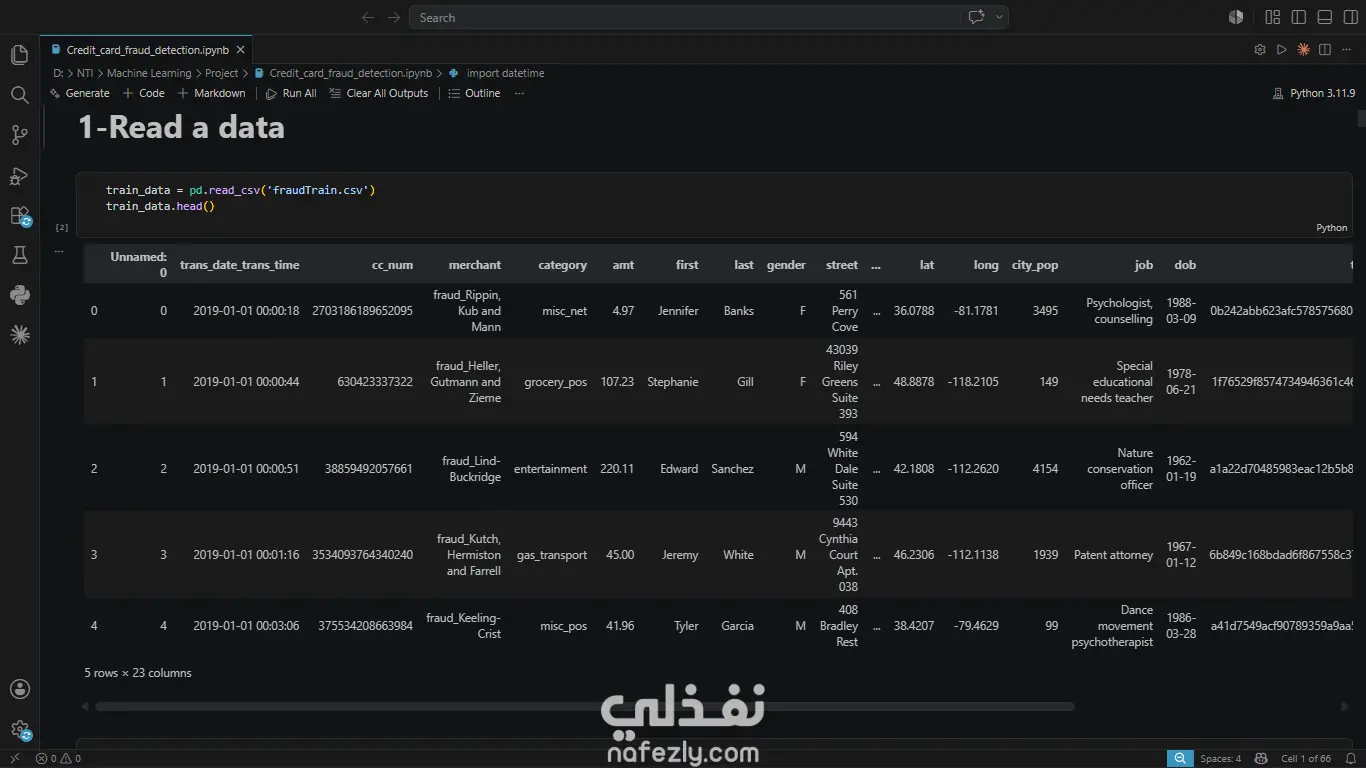Click the Copilot status bar icon
Screen dimensions: 1366x768
[1261, 758]
